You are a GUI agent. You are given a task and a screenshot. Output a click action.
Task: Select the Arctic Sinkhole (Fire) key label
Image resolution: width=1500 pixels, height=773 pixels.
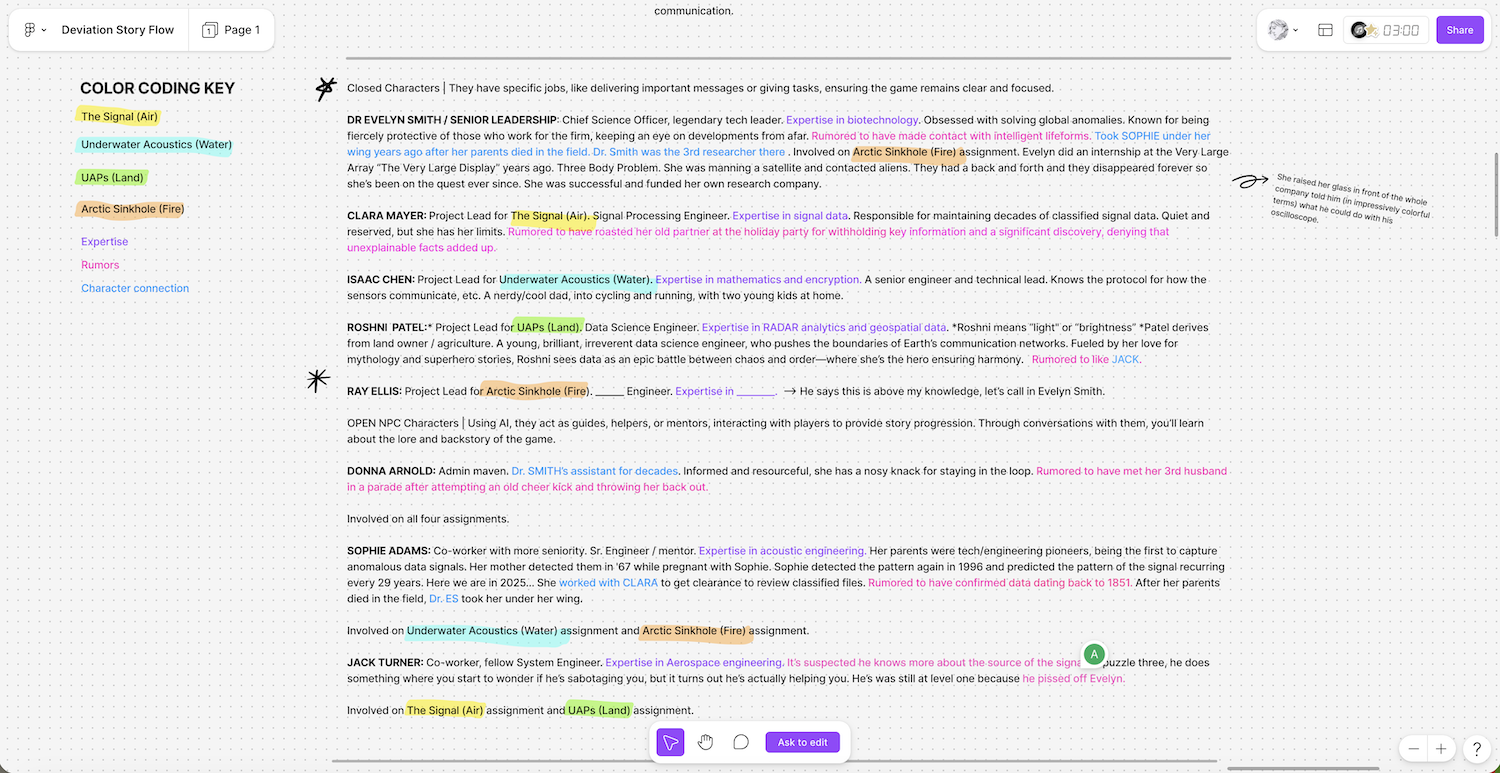pos(132,210)
